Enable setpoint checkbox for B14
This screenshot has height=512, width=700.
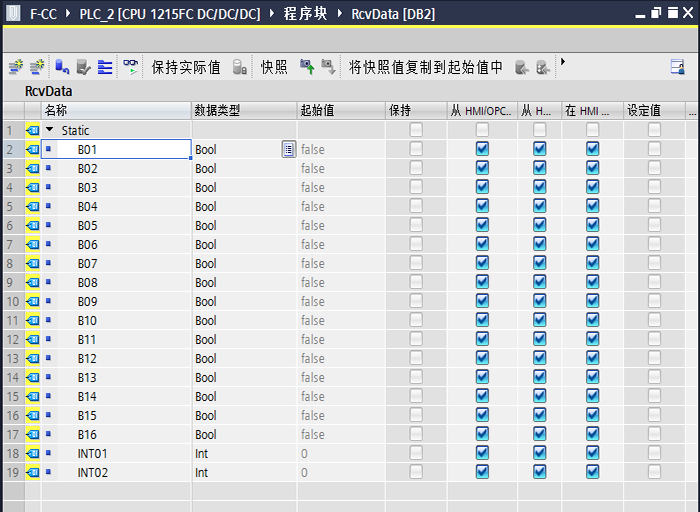[654, 395]
